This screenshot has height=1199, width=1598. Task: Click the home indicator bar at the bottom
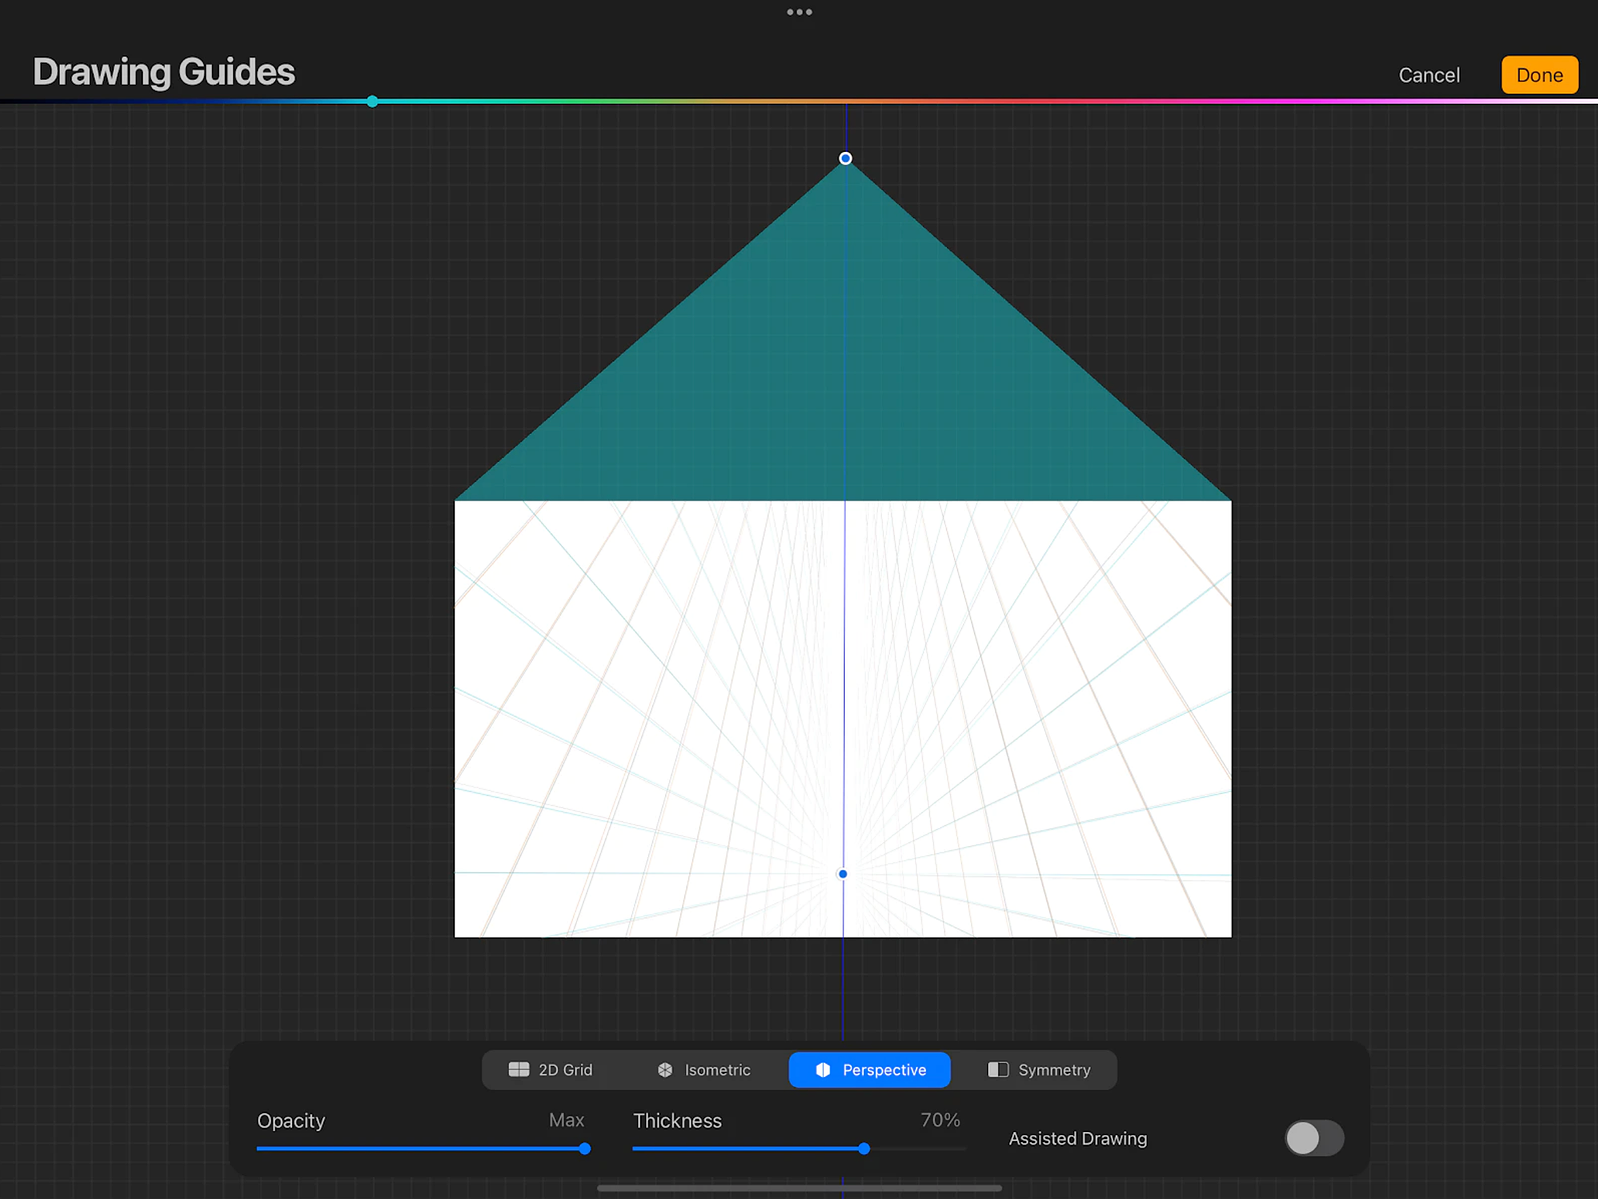[799, 1188]
